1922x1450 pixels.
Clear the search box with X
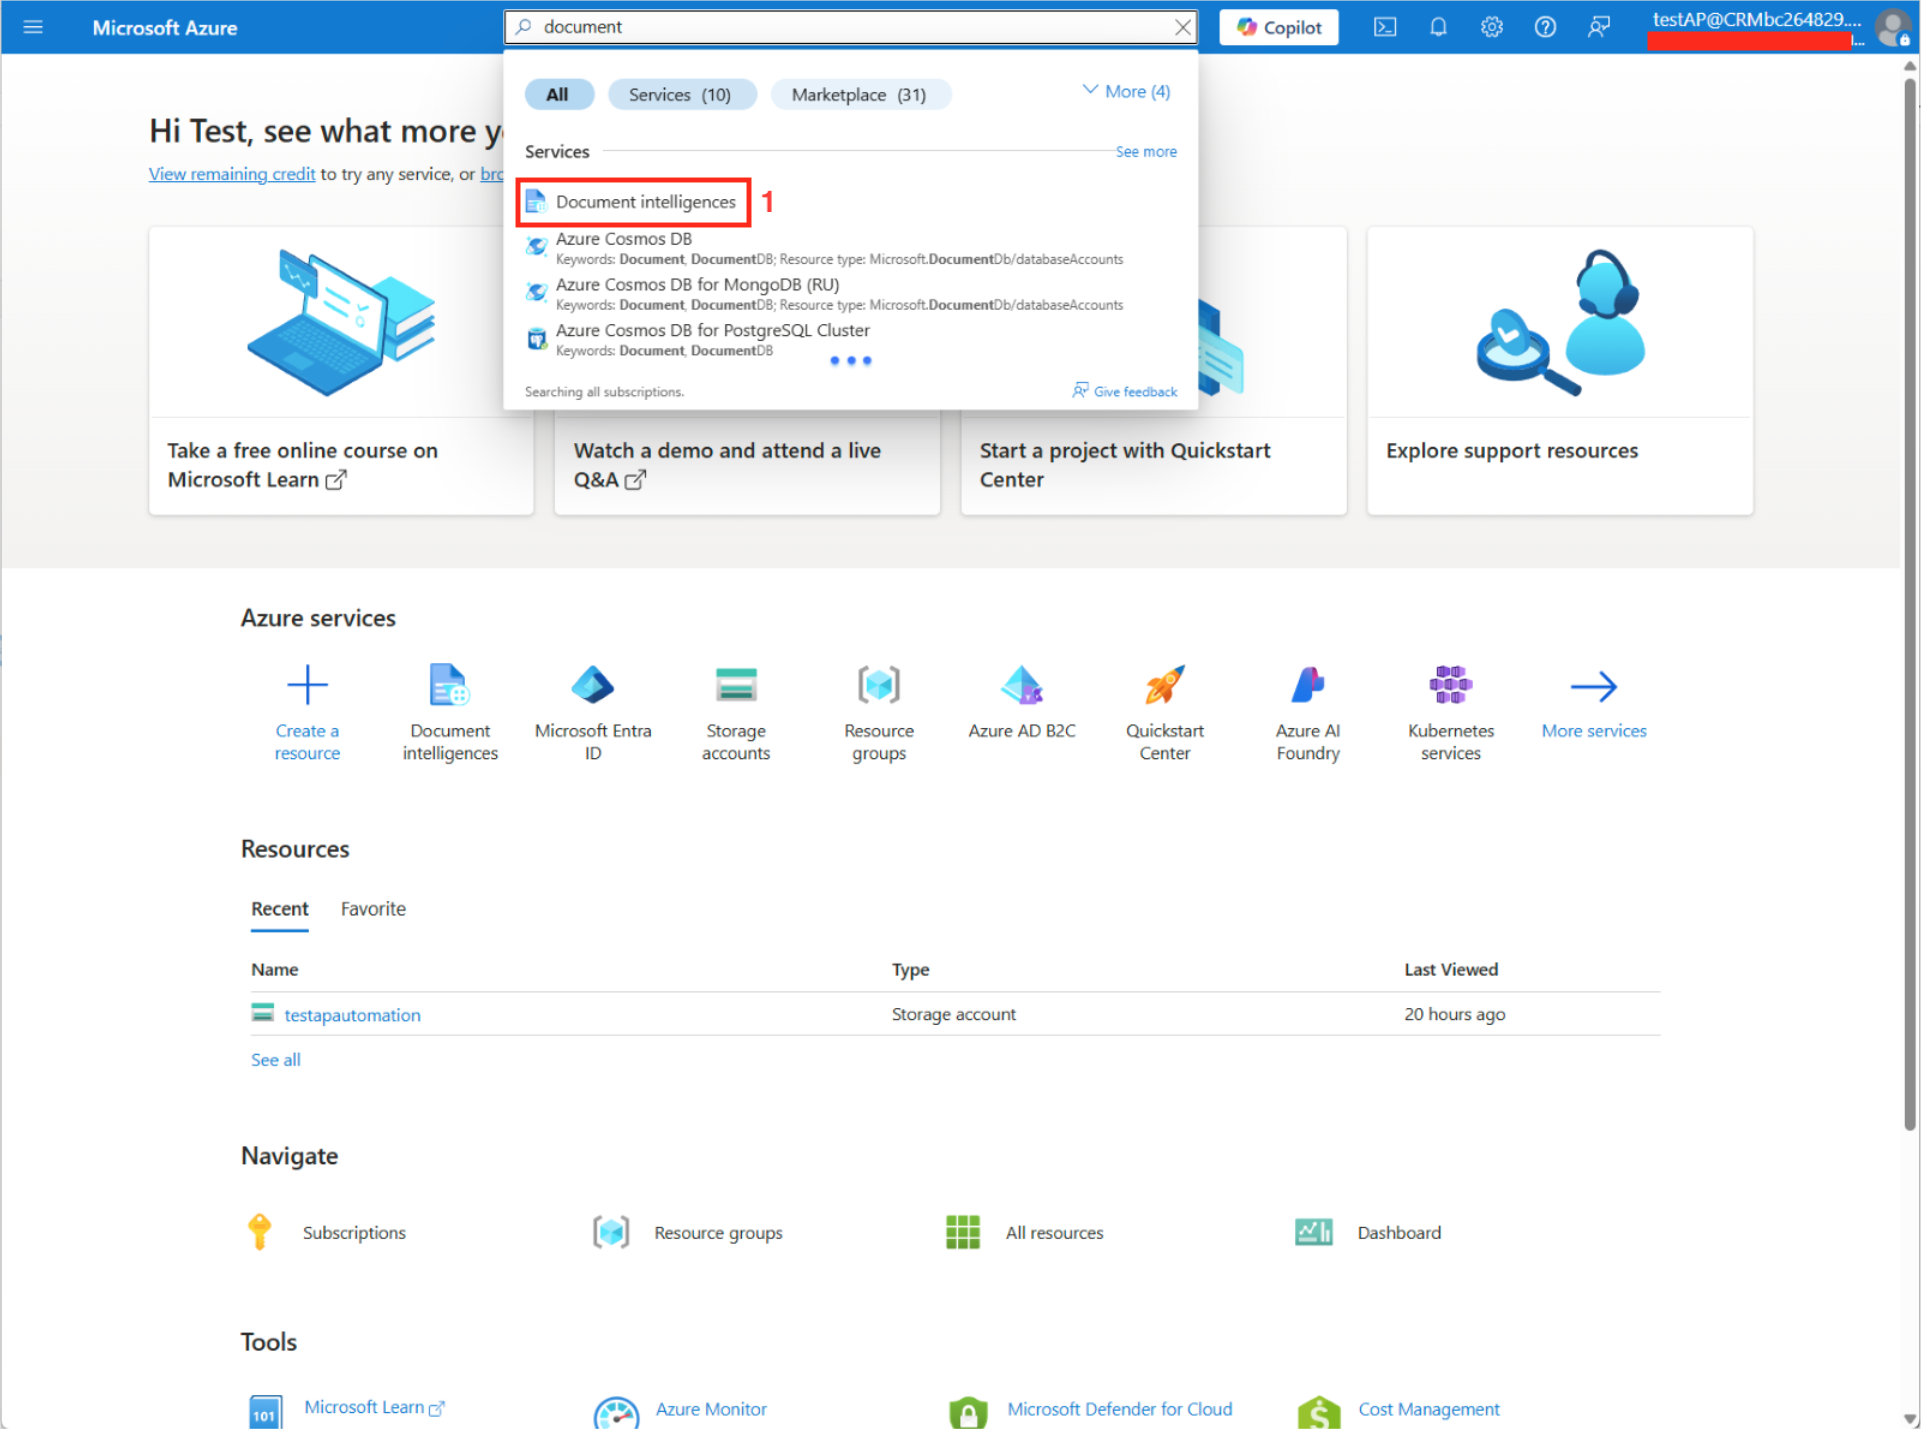(1182, 27)
